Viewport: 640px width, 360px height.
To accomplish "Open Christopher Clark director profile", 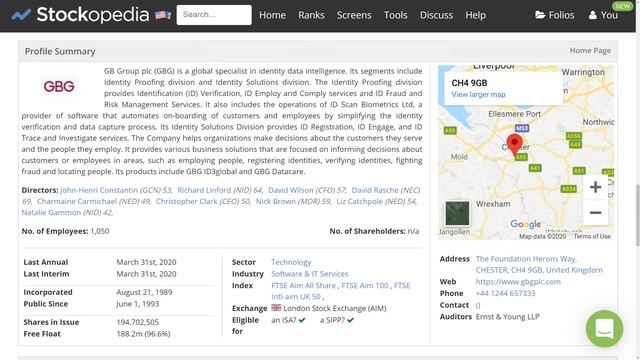I will 186,201.
